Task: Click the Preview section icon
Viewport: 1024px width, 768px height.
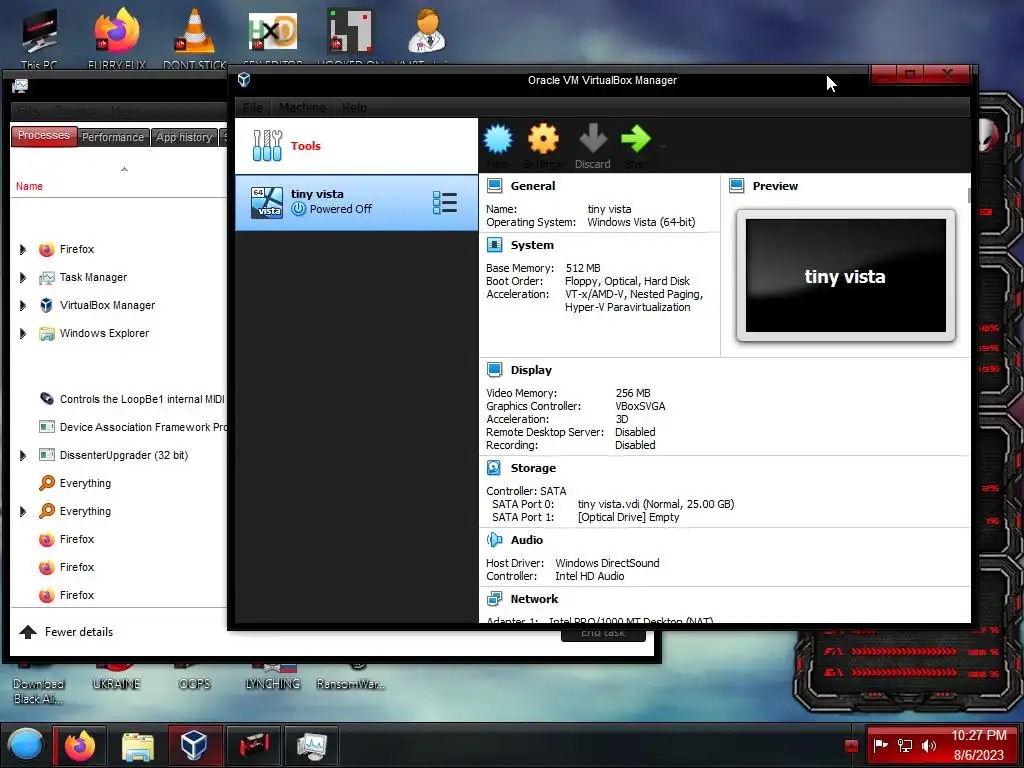Action: pyautogui.click(x=737, y=186)
